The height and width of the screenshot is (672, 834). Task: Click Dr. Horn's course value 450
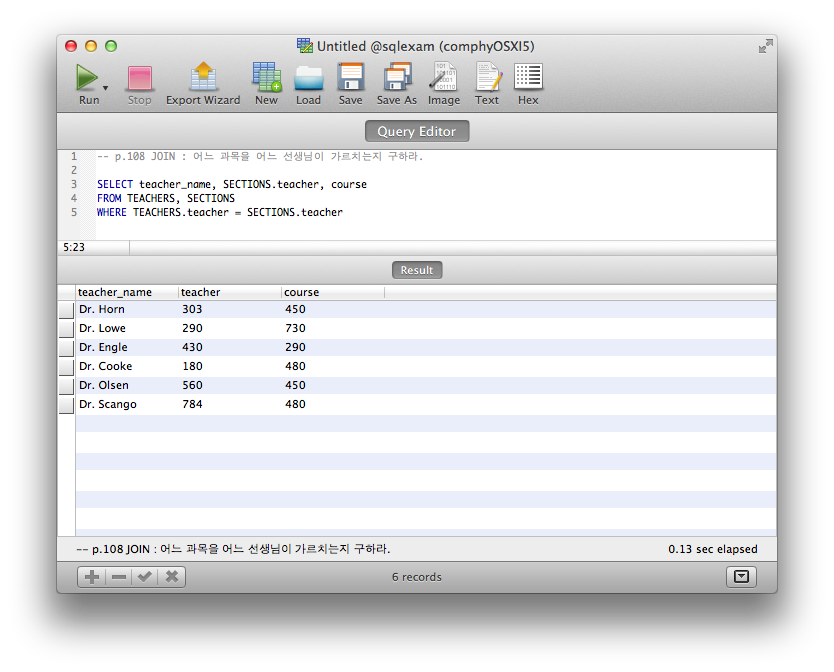pyautogui.click(x=295, y=309)
